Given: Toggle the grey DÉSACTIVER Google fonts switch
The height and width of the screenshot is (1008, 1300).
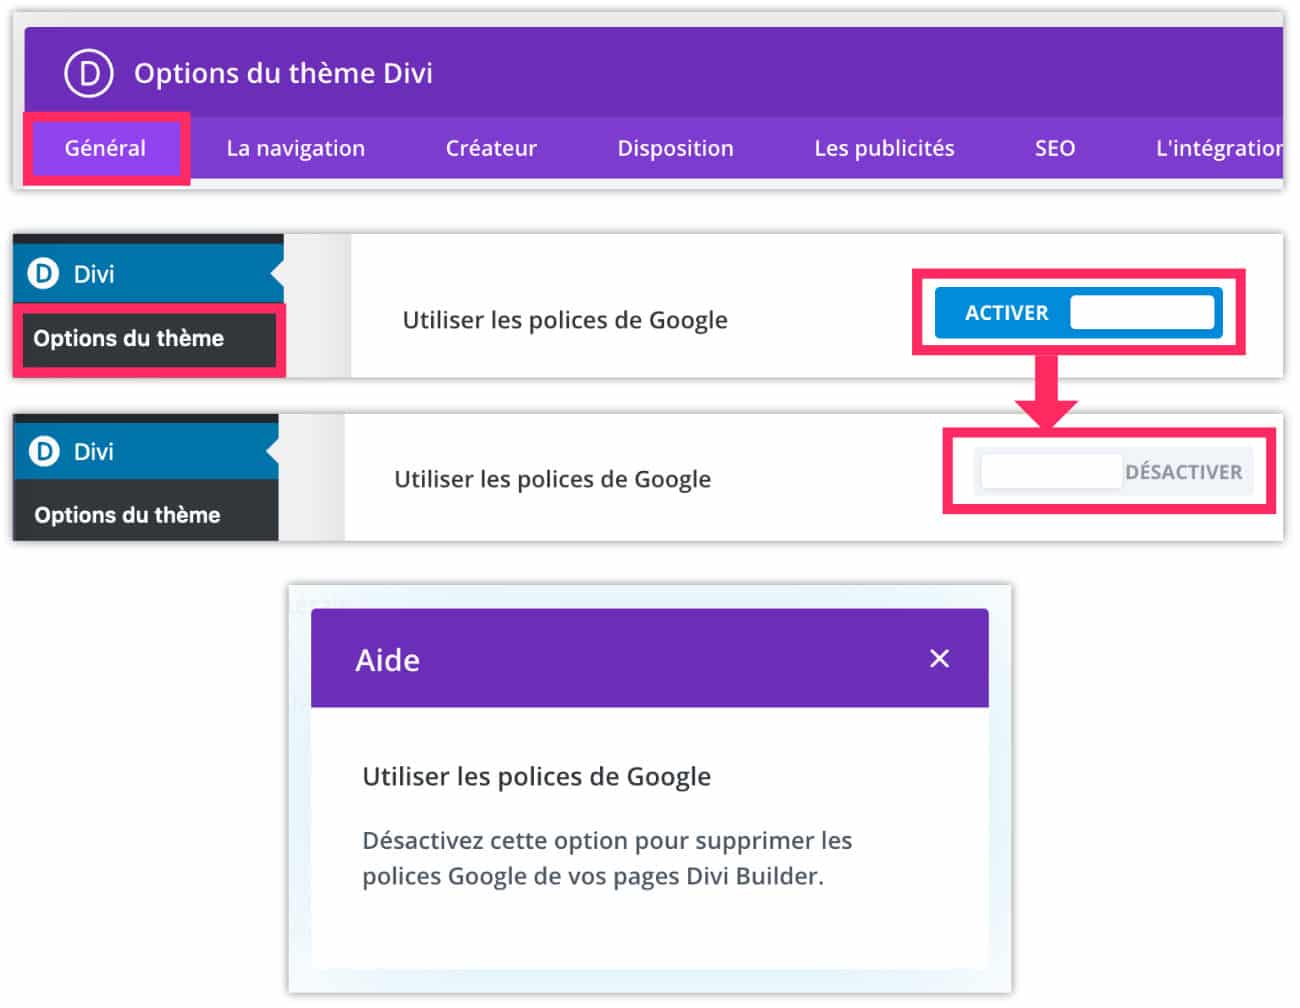Looking at the screenshot, I should 1112,472.
